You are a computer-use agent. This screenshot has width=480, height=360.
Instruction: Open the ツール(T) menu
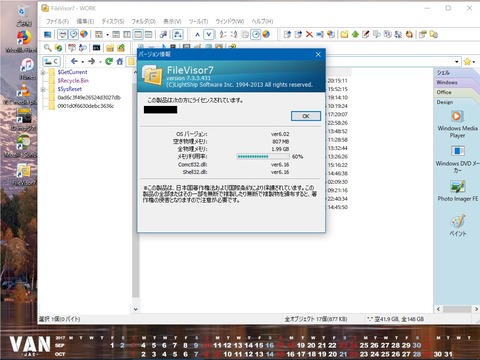tap(198, 21)
